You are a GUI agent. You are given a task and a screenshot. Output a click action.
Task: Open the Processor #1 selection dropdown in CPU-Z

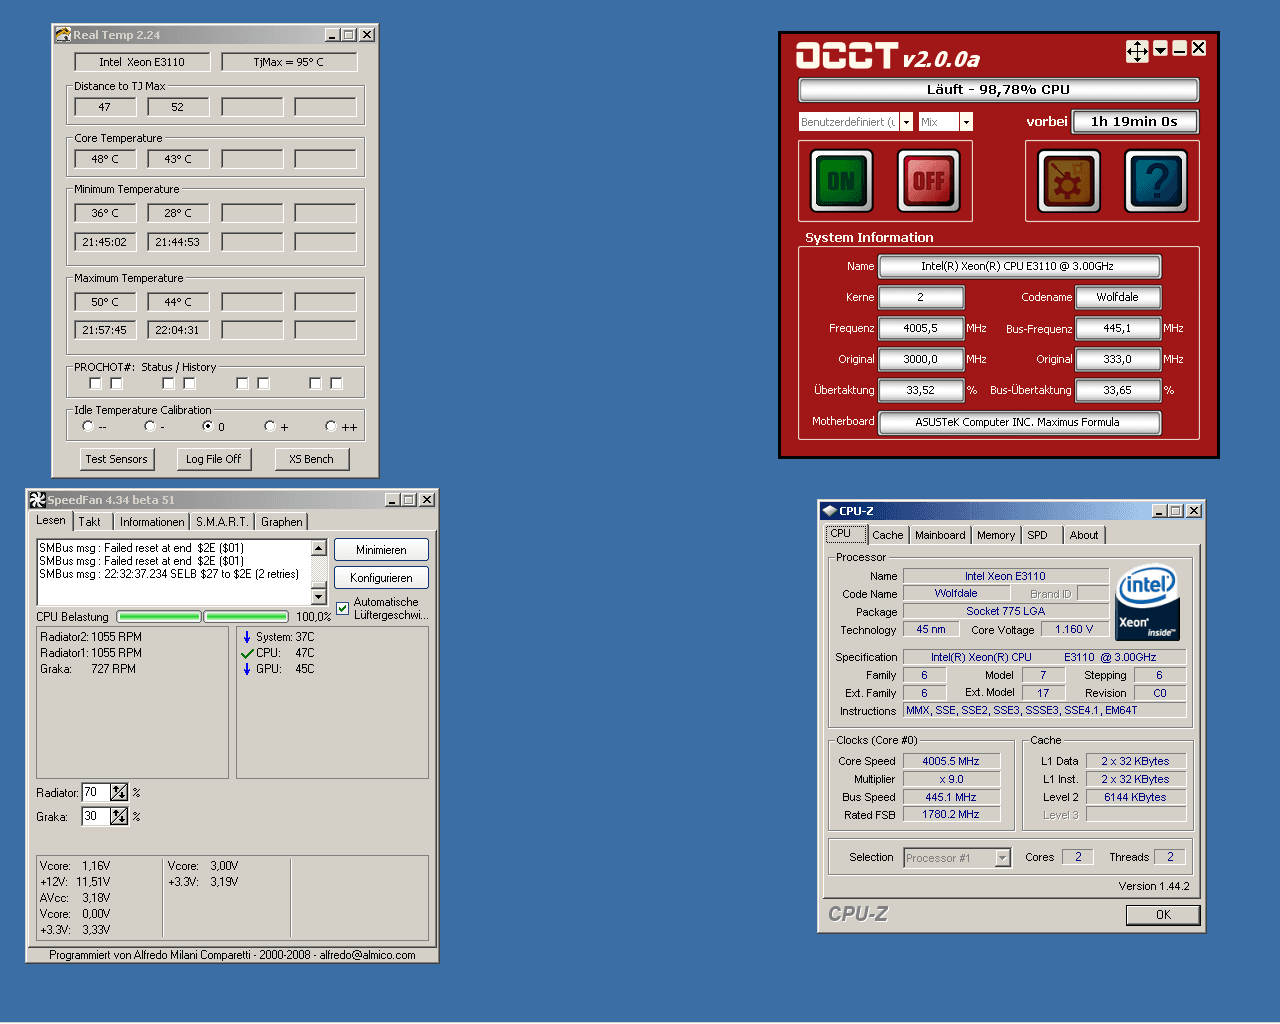click(1002, 858)
